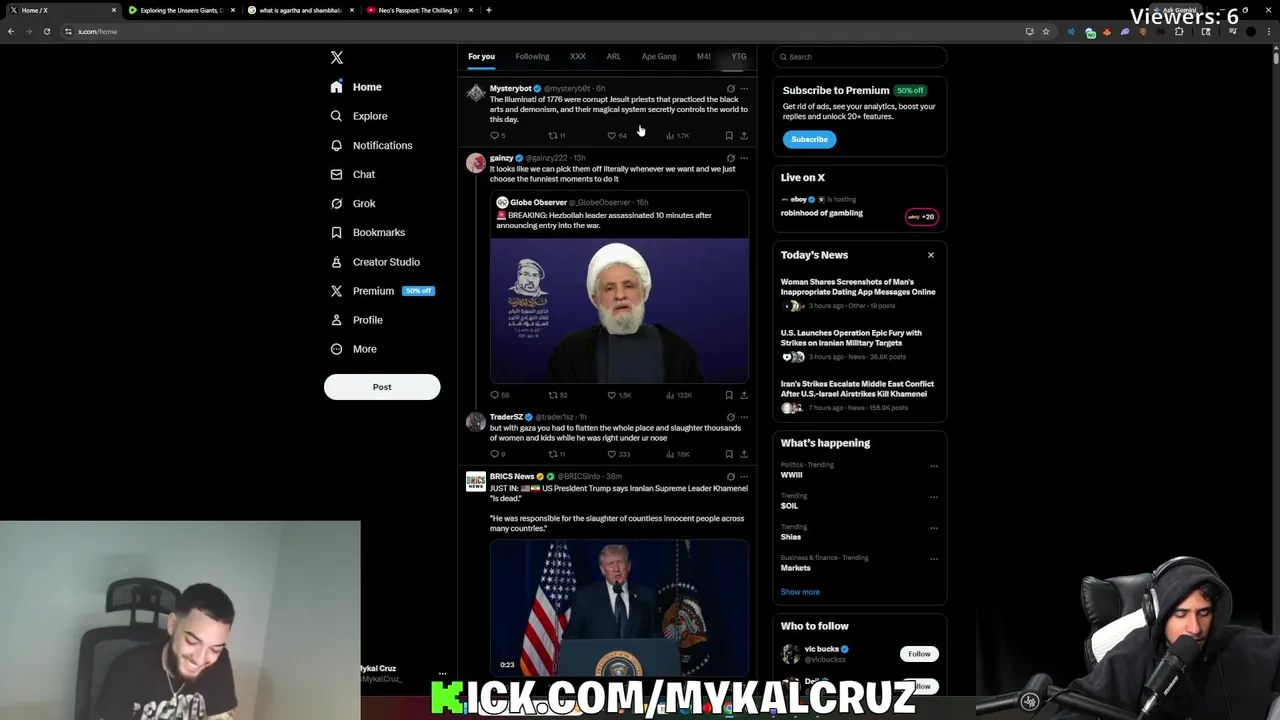
Task: Follow vic bucks
Action: tap(919, 654)
